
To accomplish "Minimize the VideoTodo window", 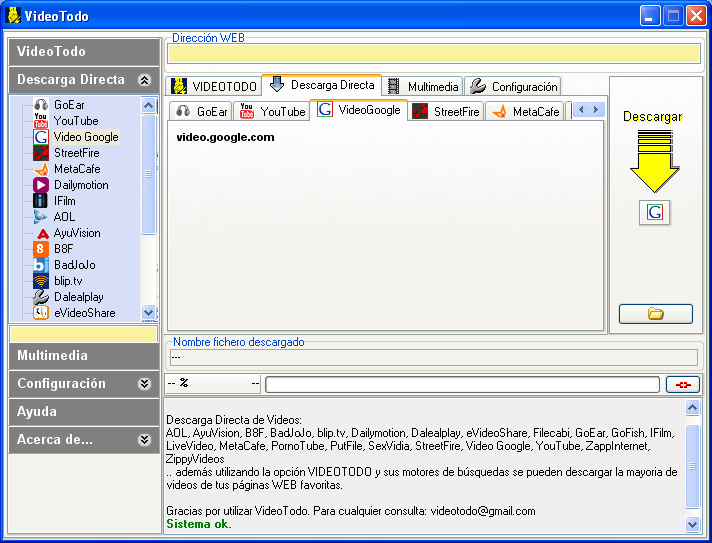I will 650,16.
